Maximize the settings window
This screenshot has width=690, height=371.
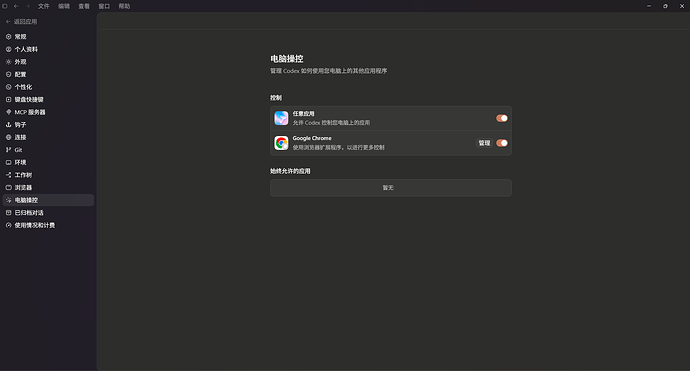coord(665,6)
